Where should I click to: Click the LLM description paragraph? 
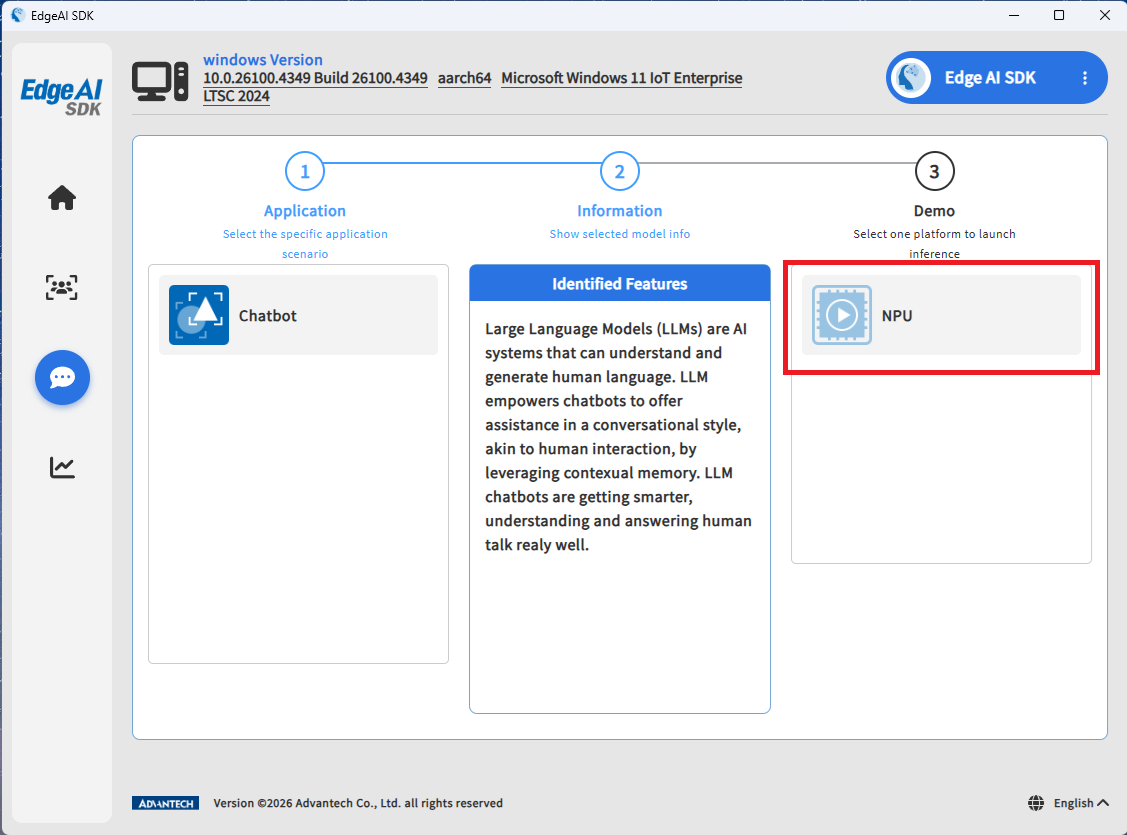tap(618, 437)
